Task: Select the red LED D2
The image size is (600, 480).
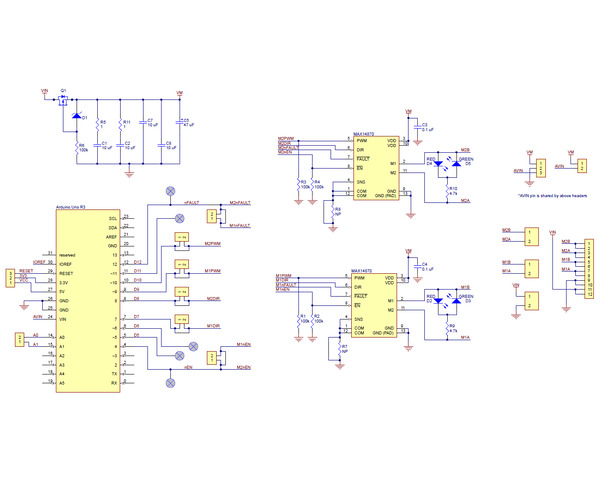Action: point(439,301)
